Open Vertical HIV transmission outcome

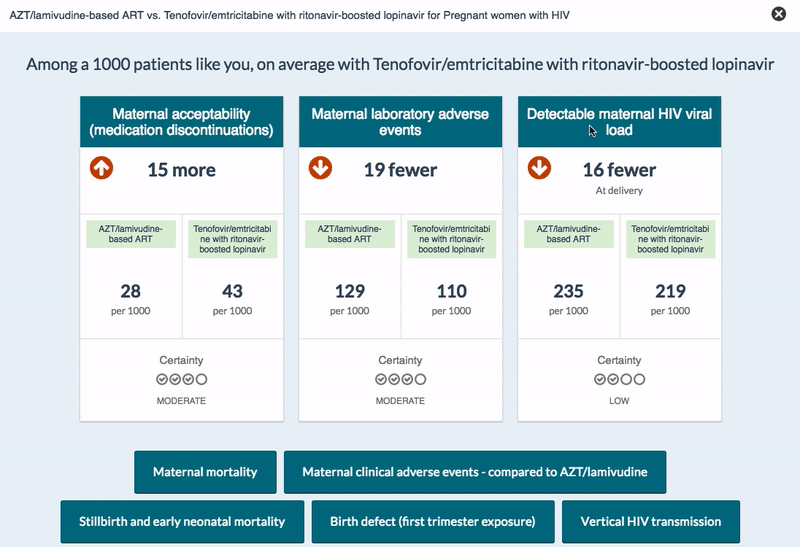coord(651,521)
